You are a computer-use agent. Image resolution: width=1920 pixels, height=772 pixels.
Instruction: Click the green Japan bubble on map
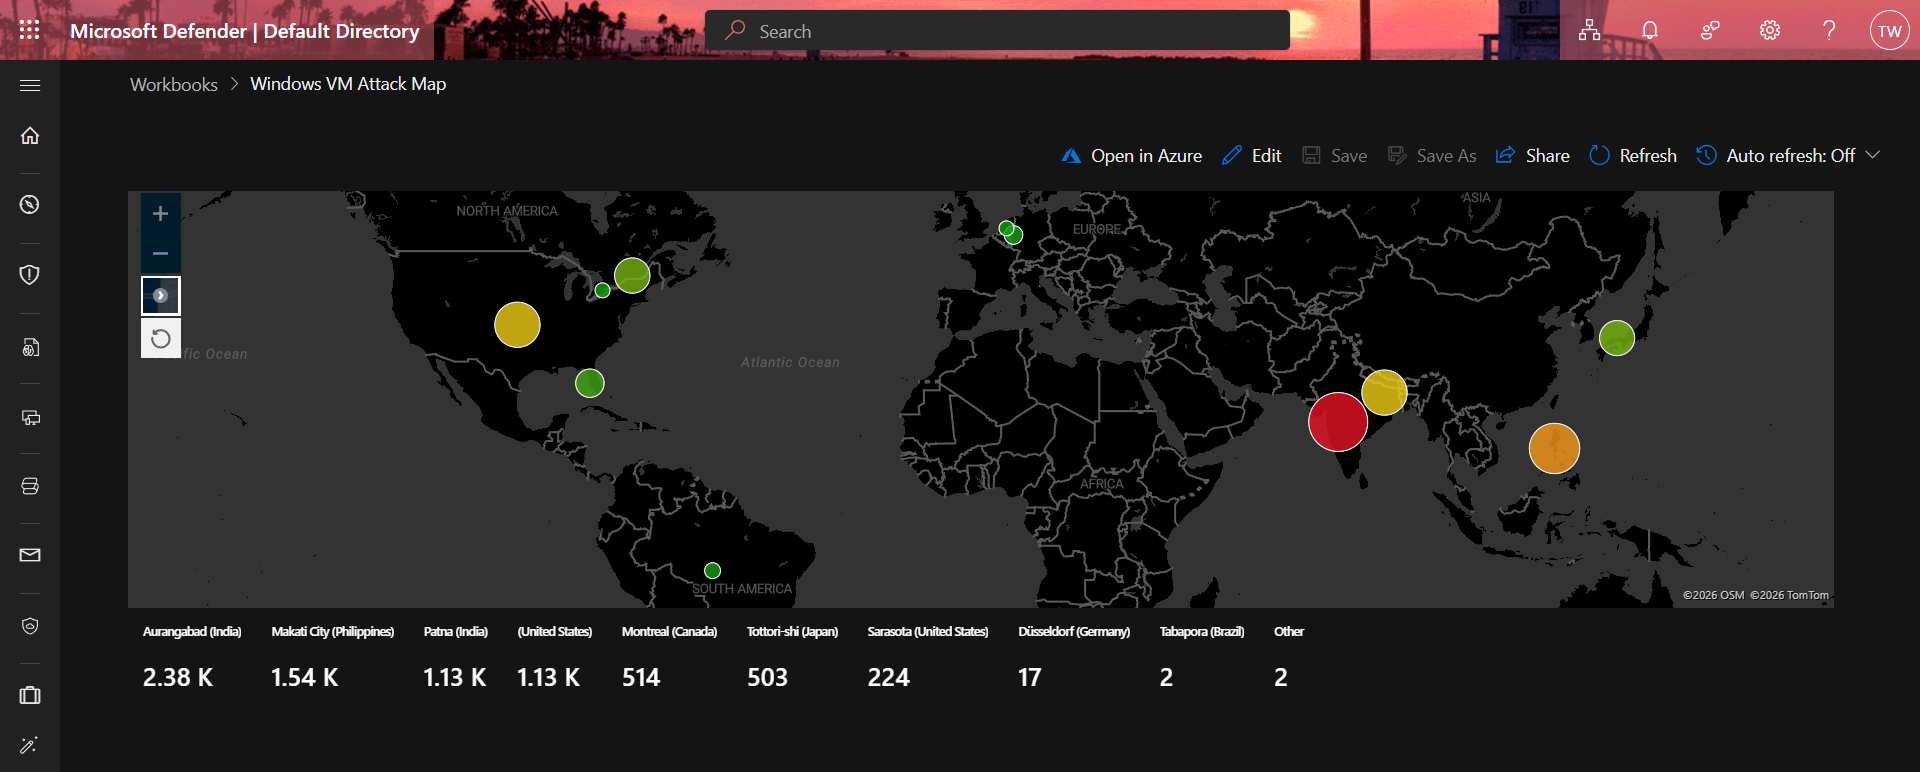point(1617,338)
